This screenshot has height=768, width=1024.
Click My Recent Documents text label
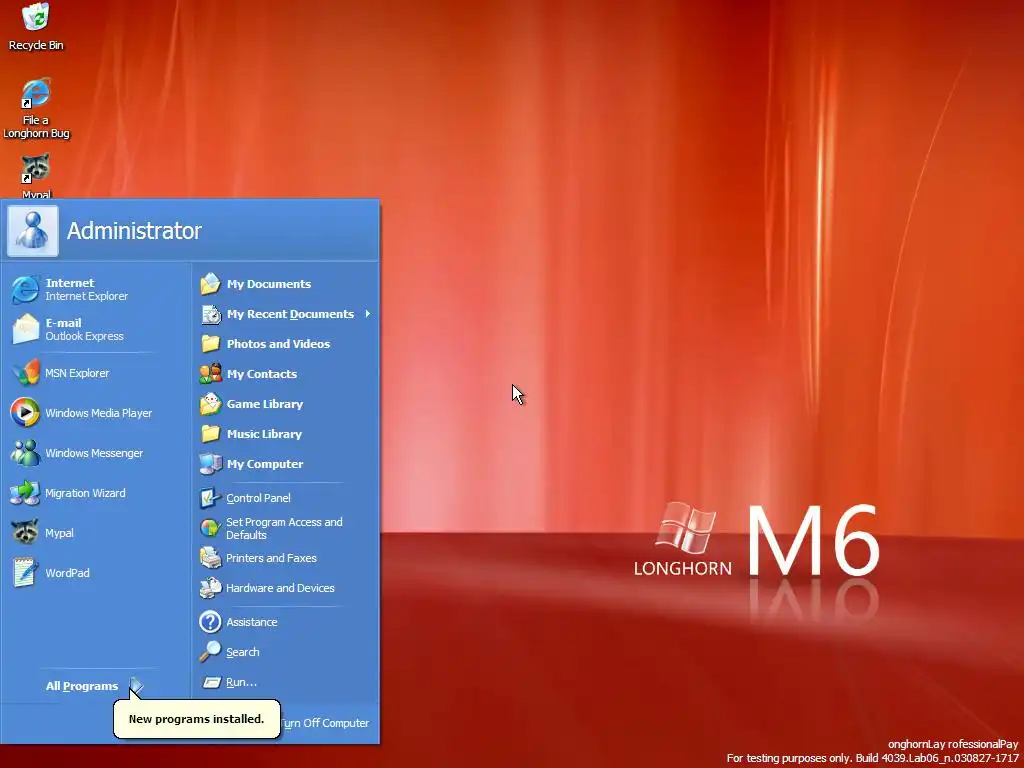290,314
